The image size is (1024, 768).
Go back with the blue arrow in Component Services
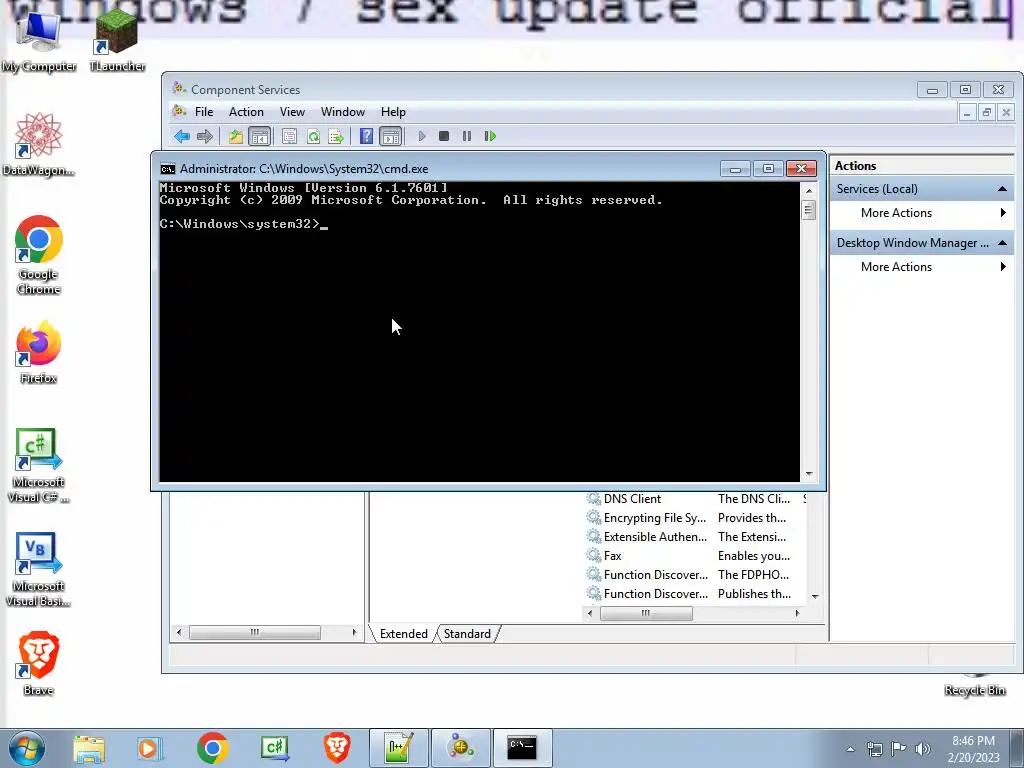click(182, 136)
